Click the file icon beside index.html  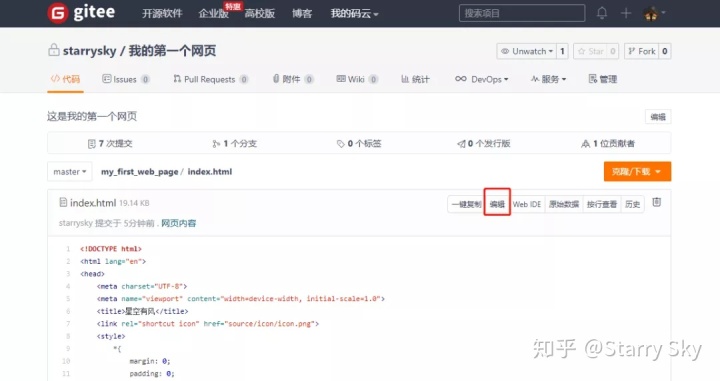[x=63, y=202]
